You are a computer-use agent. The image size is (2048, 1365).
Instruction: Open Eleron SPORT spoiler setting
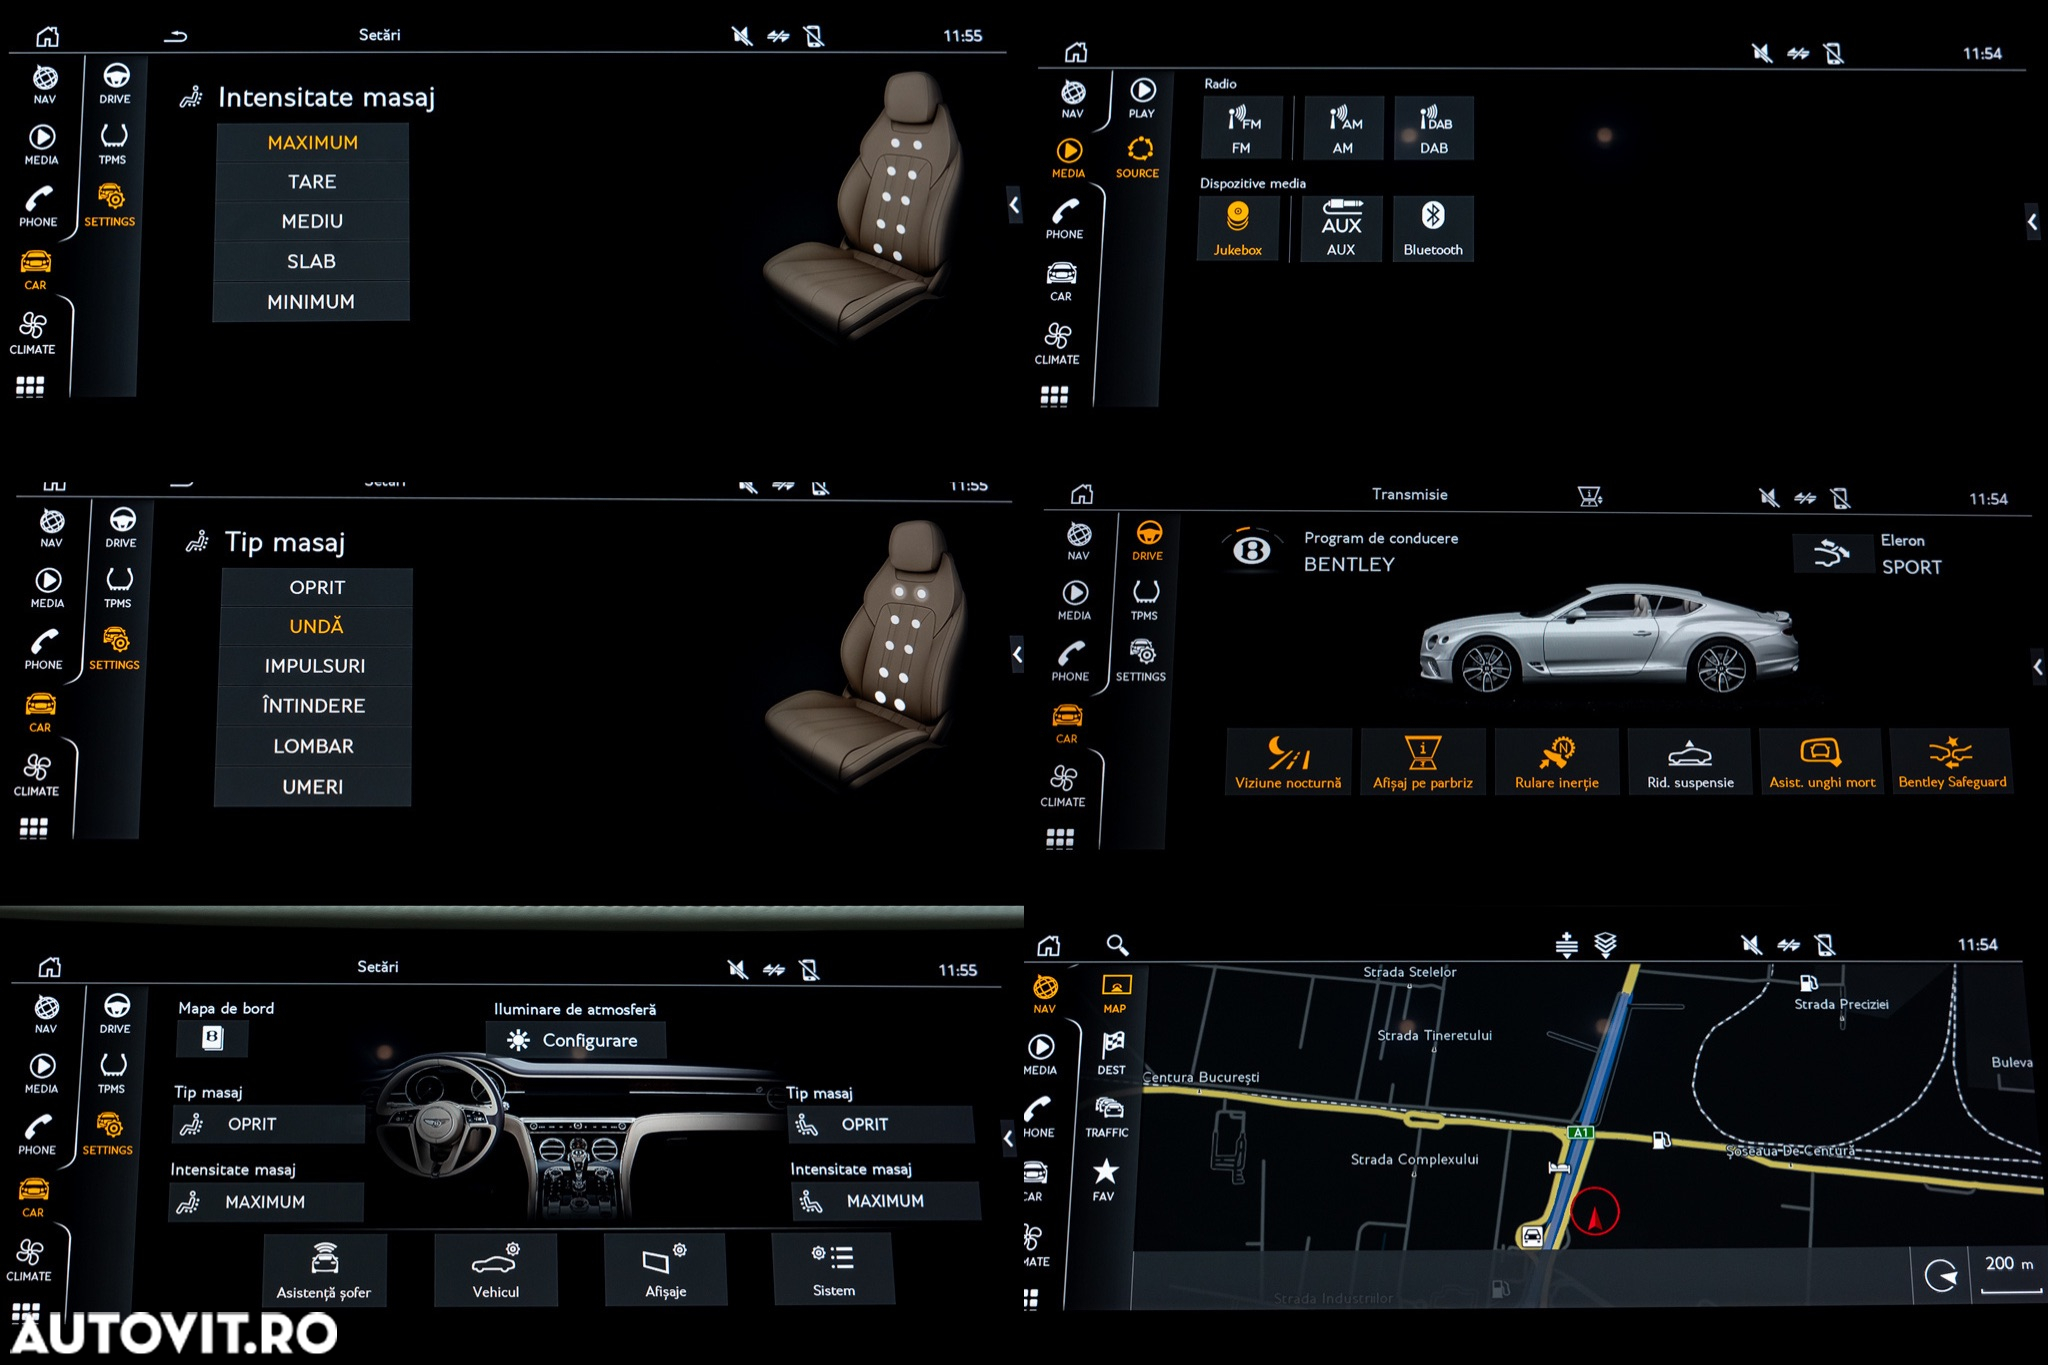[x=1870, y=553]
